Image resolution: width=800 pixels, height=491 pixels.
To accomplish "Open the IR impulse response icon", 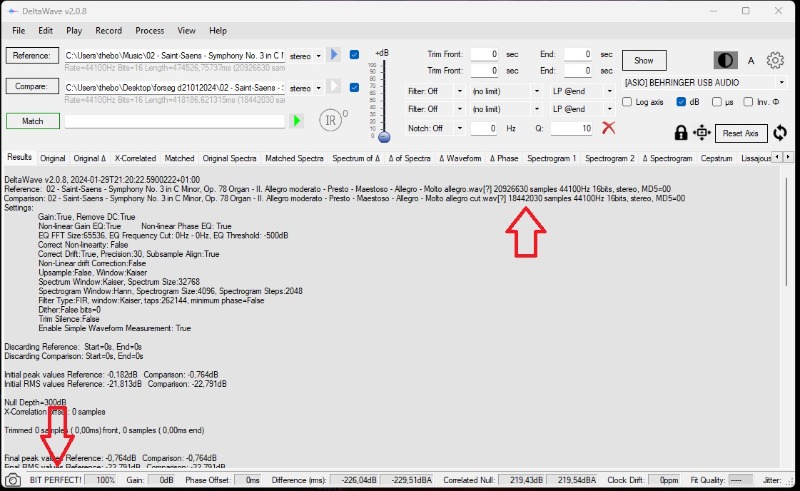I will [331, 120].
